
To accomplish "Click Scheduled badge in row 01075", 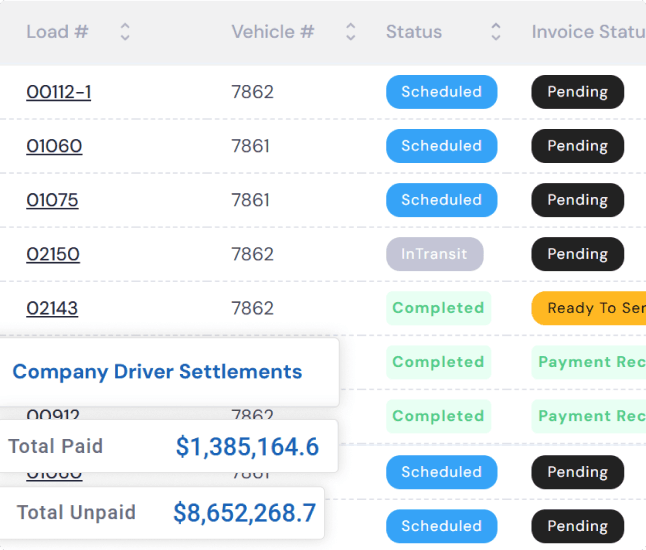I will pos(441,200).
